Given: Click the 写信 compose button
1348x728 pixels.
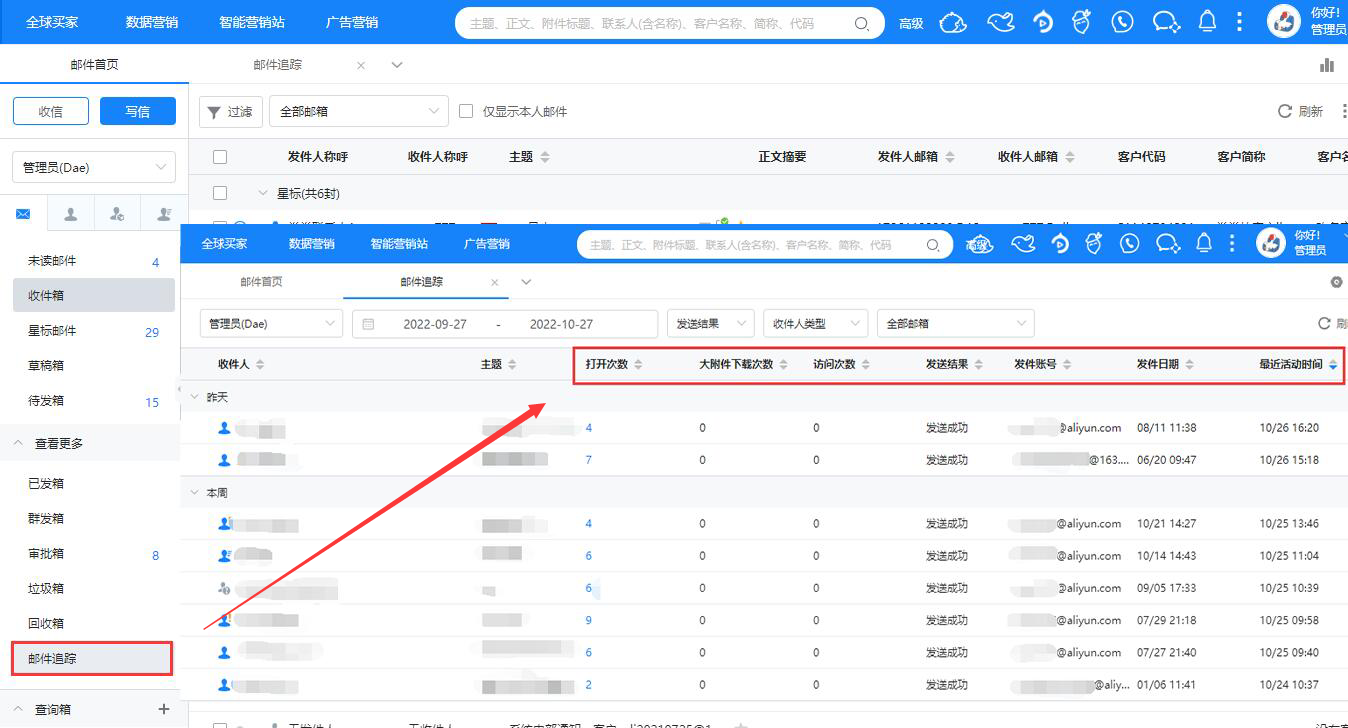Looking at the screenshot, I should (138, 111).
